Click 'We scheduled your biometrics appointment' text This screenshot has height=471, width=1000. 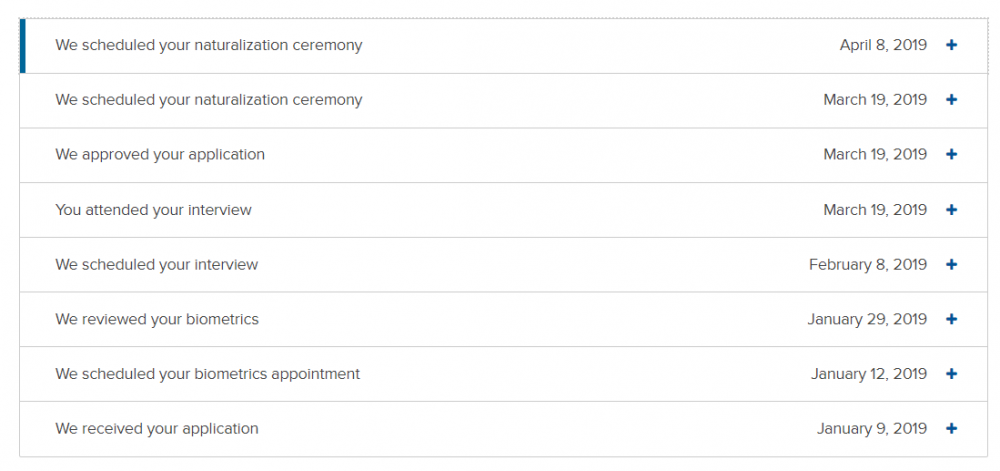207,374
